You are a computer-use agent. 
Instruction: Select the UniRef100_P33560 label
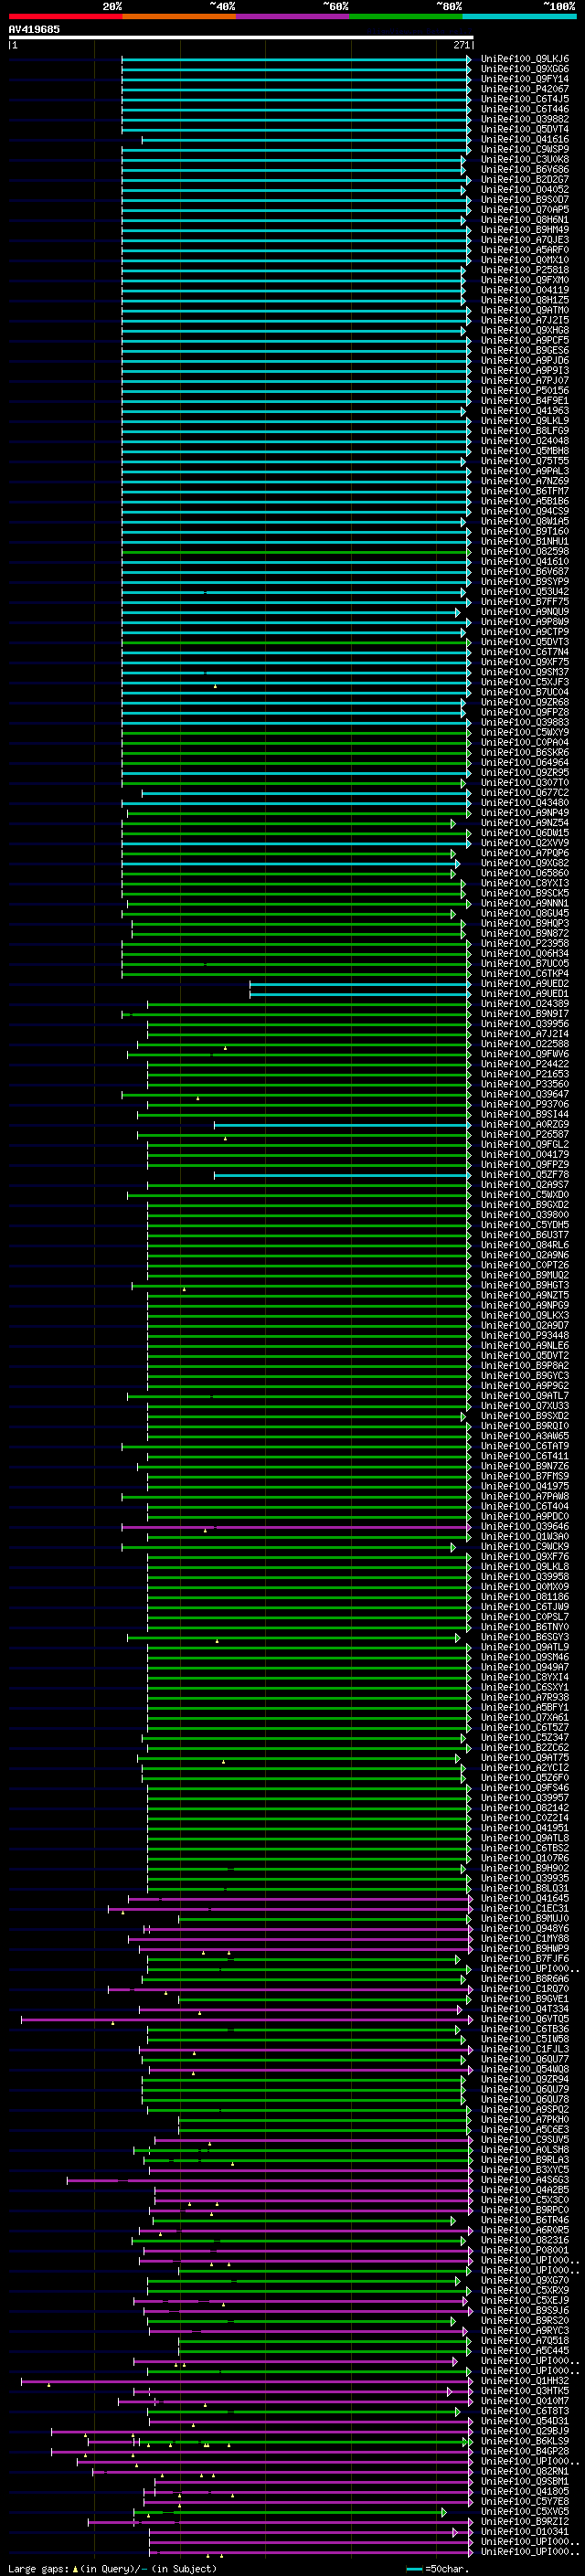(525, 1084)
